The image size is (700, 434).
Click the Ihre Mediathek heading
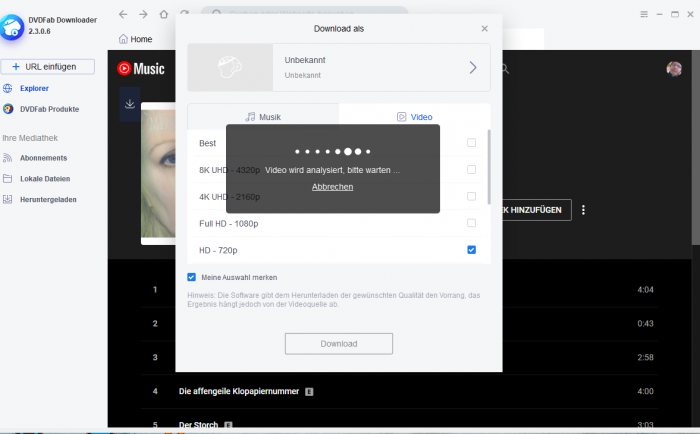click(x=30, y=138)
